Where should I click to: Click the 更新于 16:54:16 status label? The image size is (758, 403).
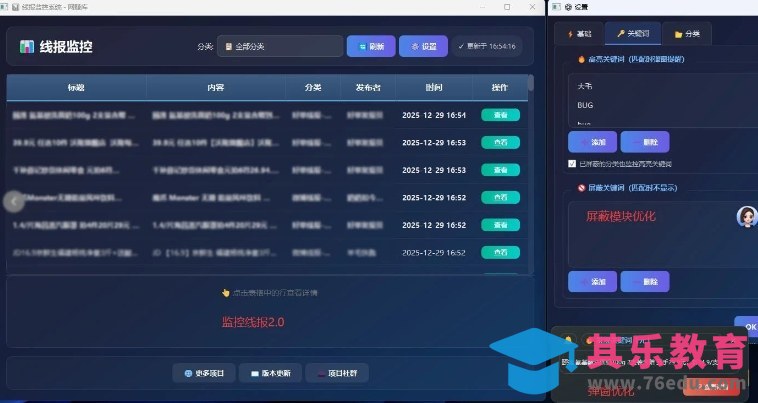point(487,46)
